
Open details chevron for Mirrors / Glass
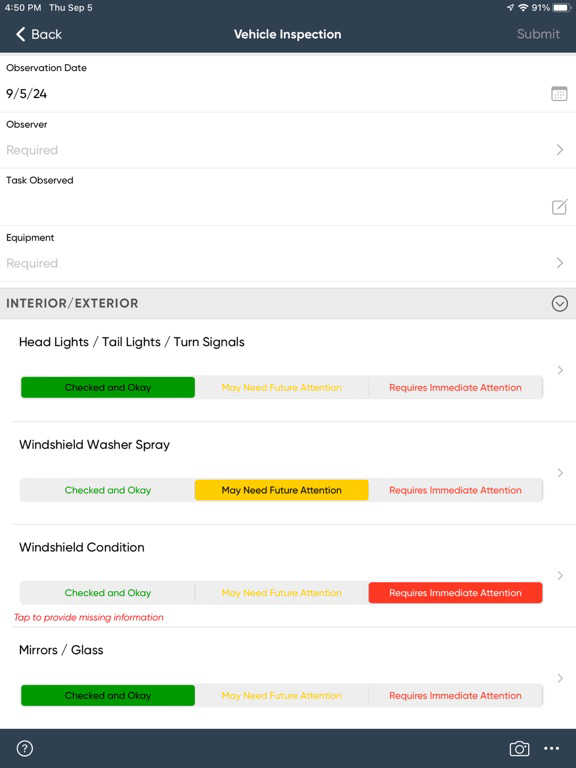coord(560,678)
